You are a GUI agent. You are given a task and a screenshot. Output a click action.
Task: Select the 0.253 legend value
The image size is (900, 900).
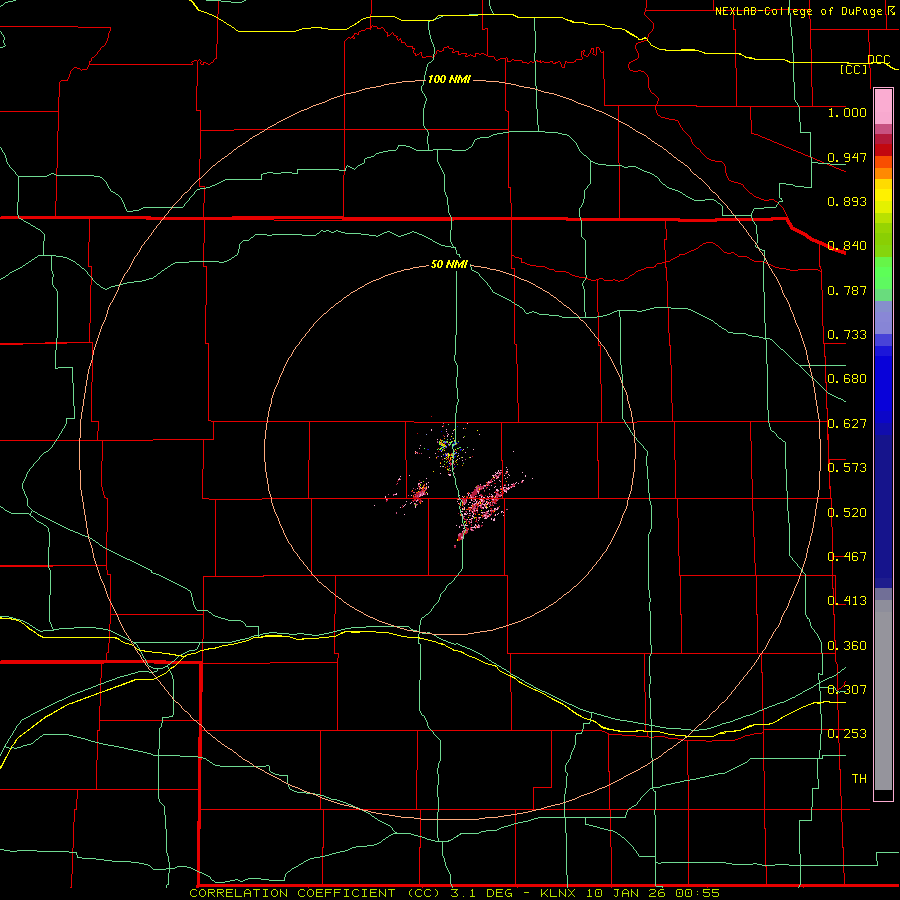[847, 734]
